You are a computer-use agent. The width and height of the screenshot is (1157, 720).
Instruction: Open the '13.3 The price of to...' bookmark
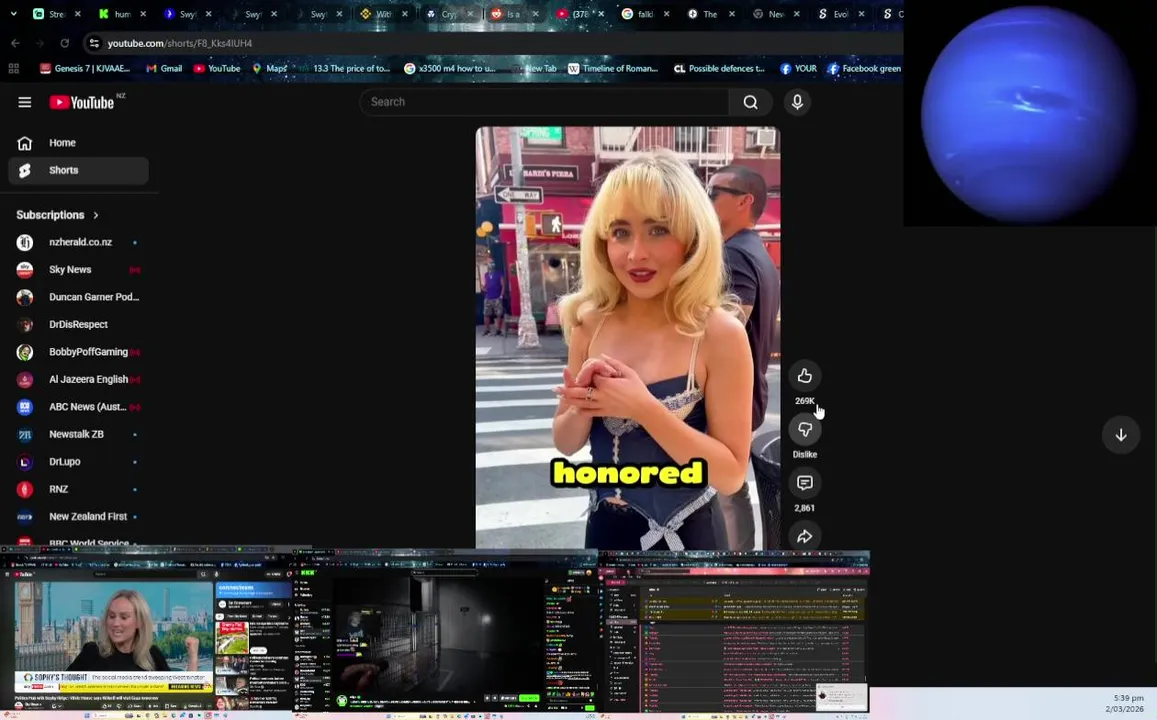click(344, 69)
